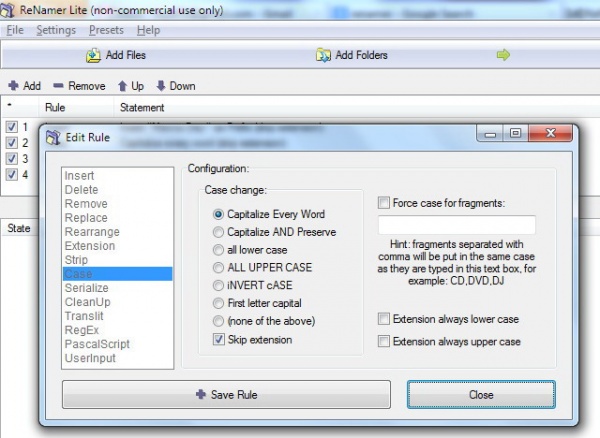600x438 pixels.
Task: Enable Force case for fragments
Action: 384,203
